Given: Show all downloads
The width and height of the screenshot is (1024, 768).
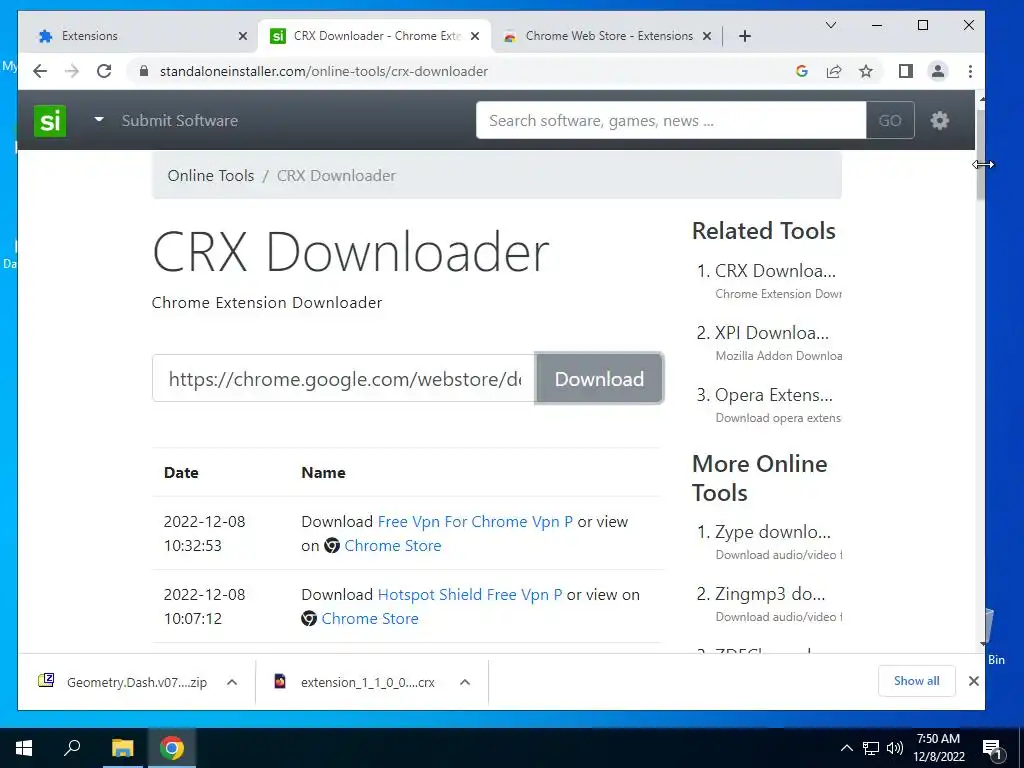Looking at the screenshot, I should 917,680.
